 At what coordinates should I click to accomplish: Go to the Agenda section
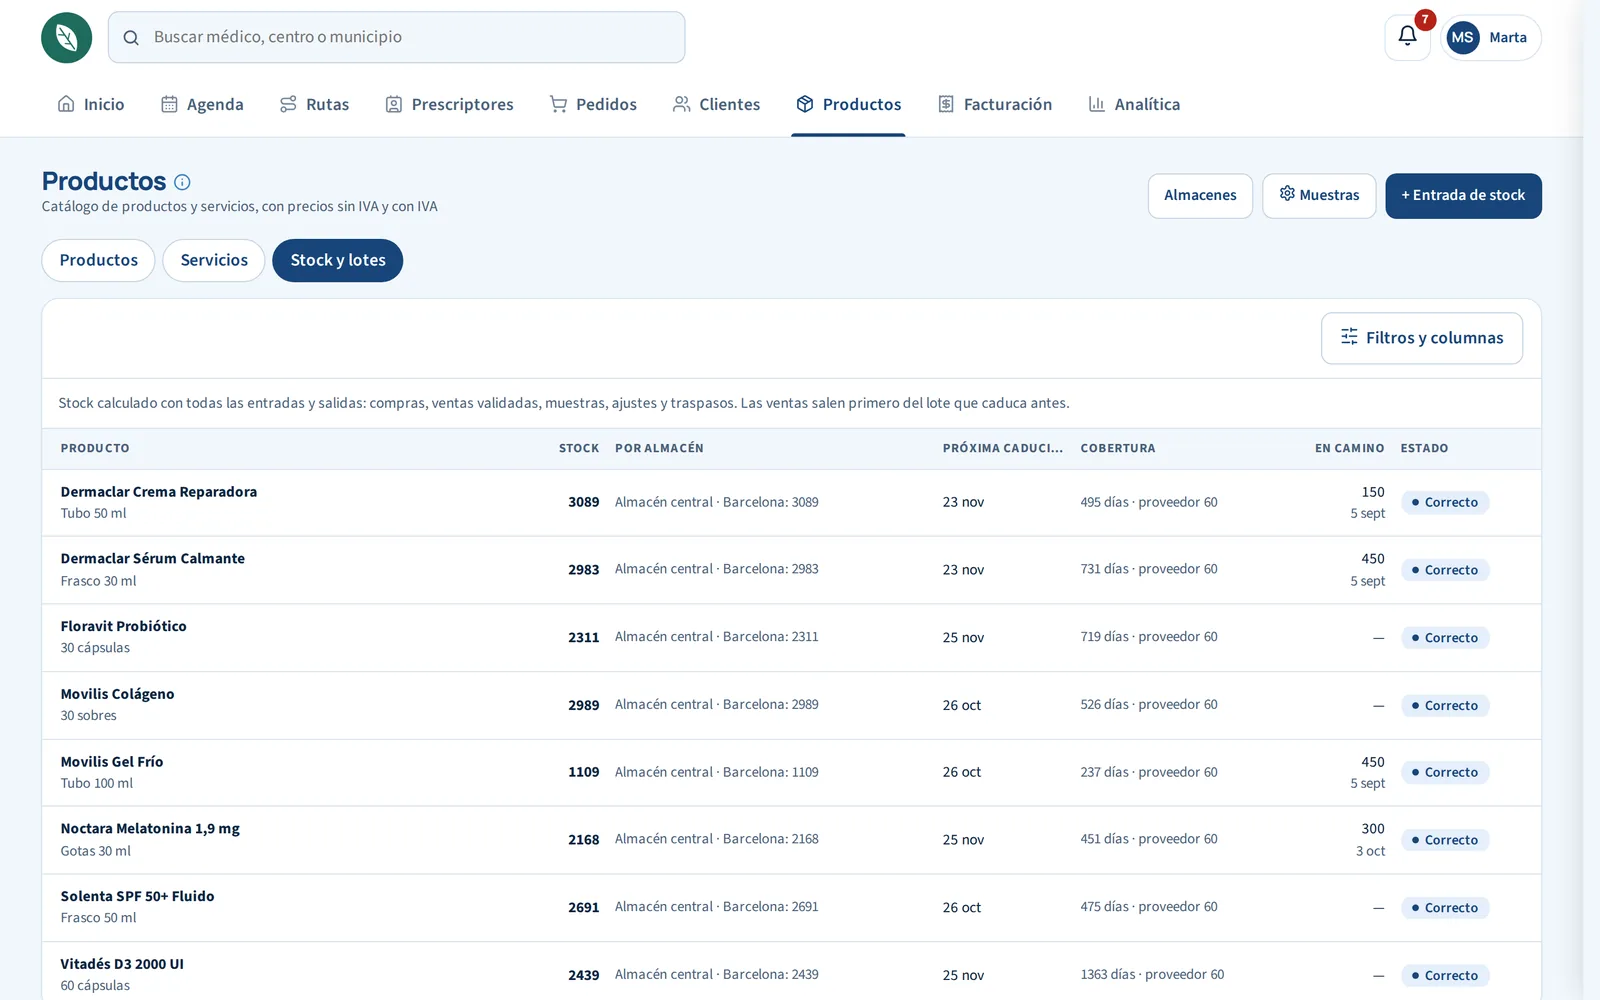[202, 104]
